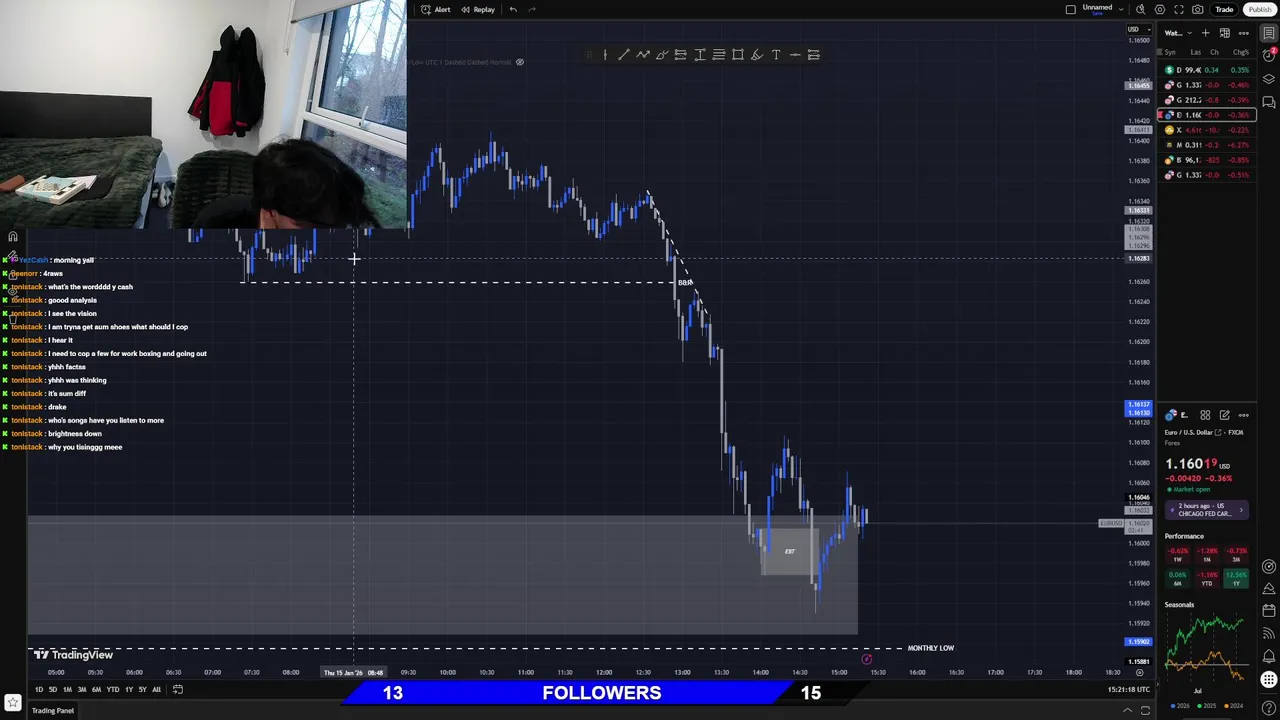
Task: Redo the last chart action
Action: pos(532,10)
